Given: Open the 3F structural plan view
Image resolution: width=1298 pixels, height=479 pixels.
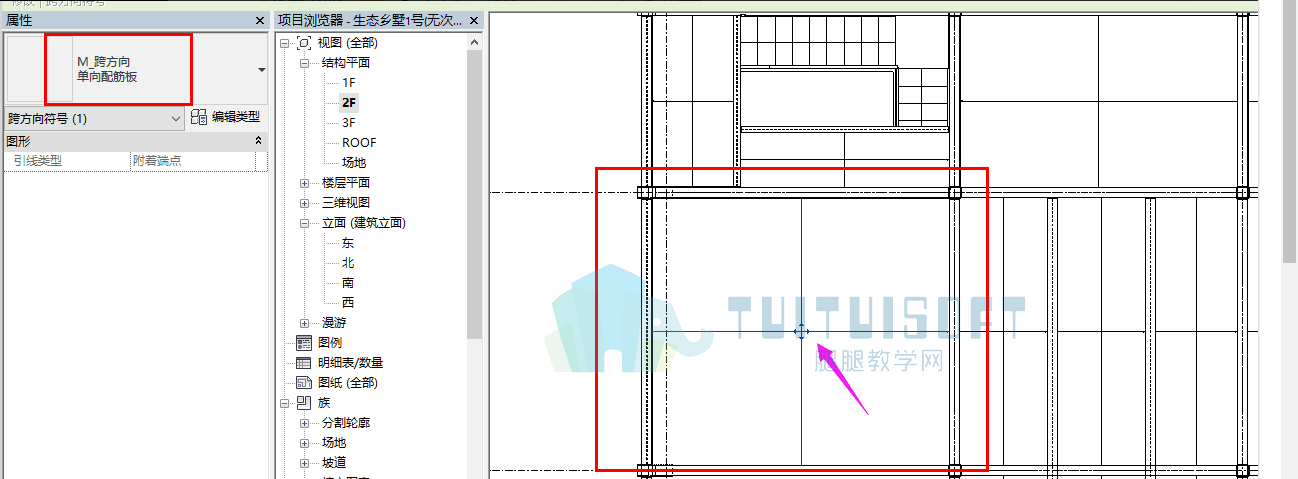Looking at the screenshot, I should pyautogui.click(x=349, y=122).
